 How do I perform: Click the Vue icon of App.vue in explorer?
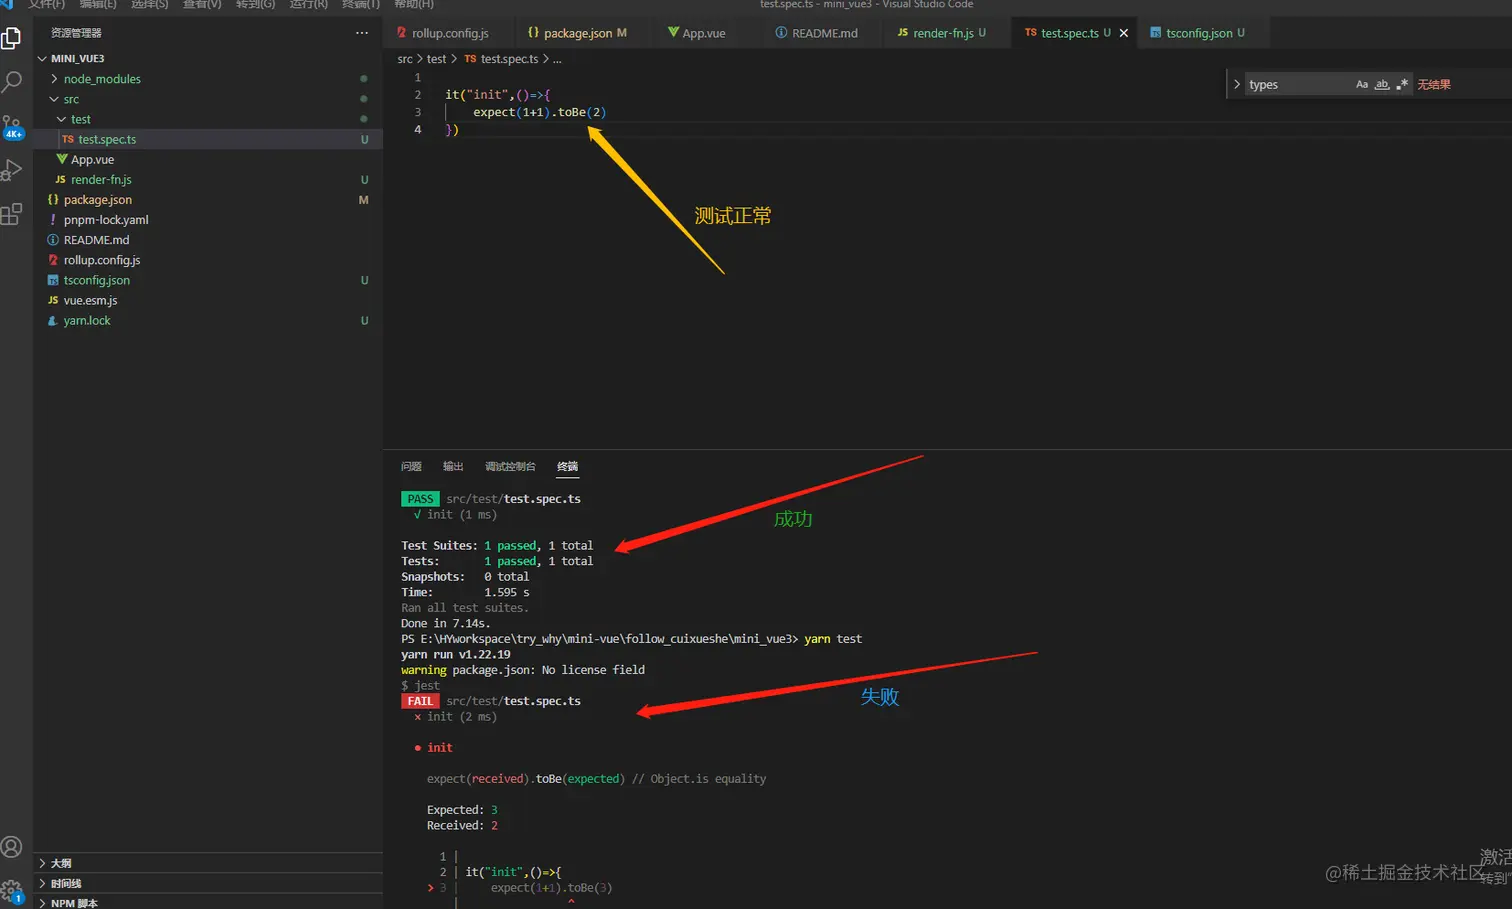[62, 159]
